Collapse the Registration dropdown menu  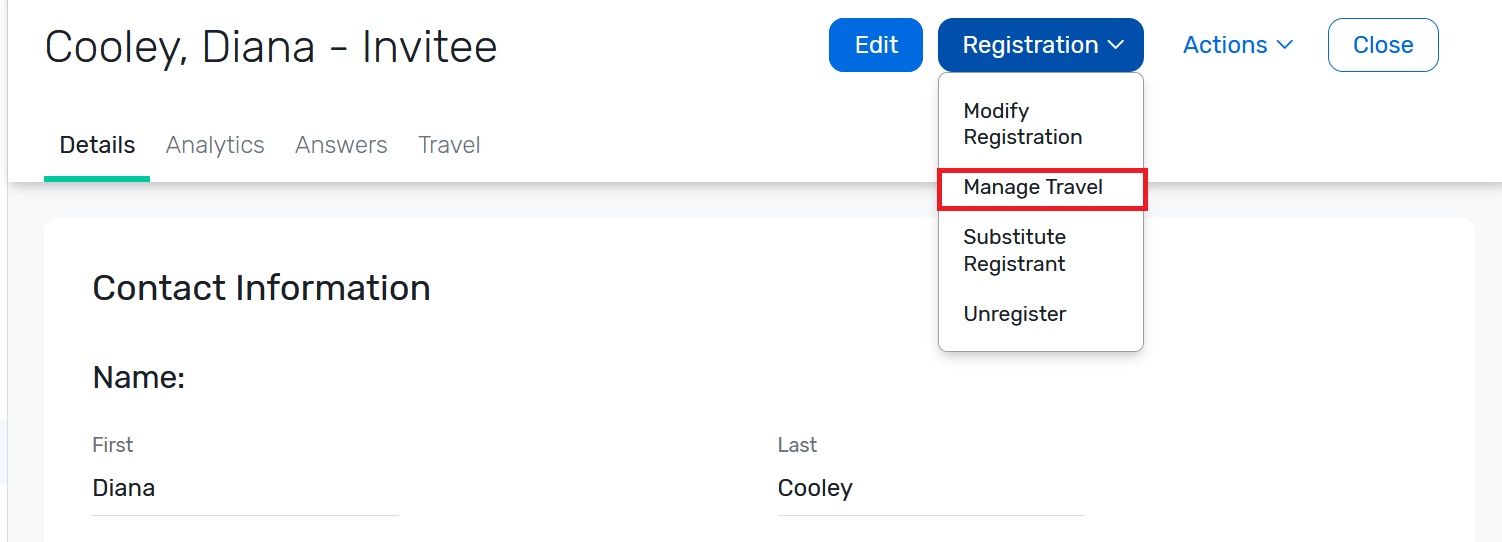(x=1040, y=45)
